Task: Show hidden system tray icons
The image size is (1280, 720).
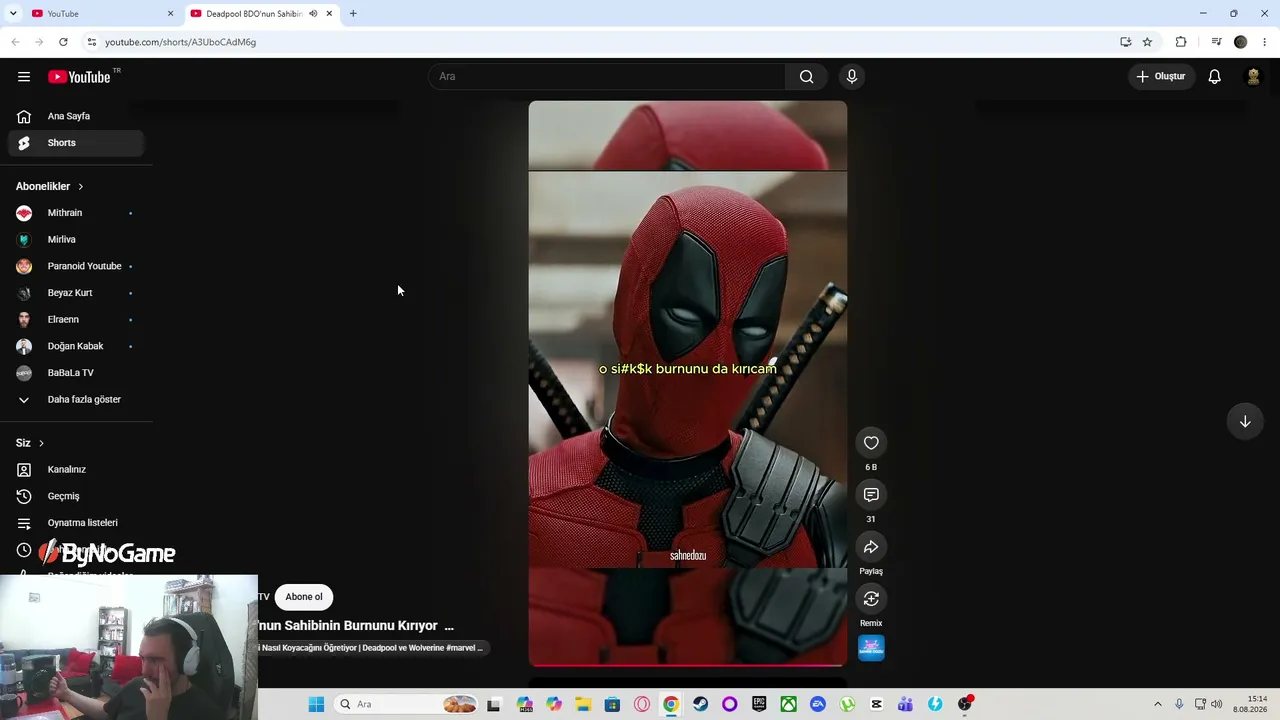Action: [1158, 704]
